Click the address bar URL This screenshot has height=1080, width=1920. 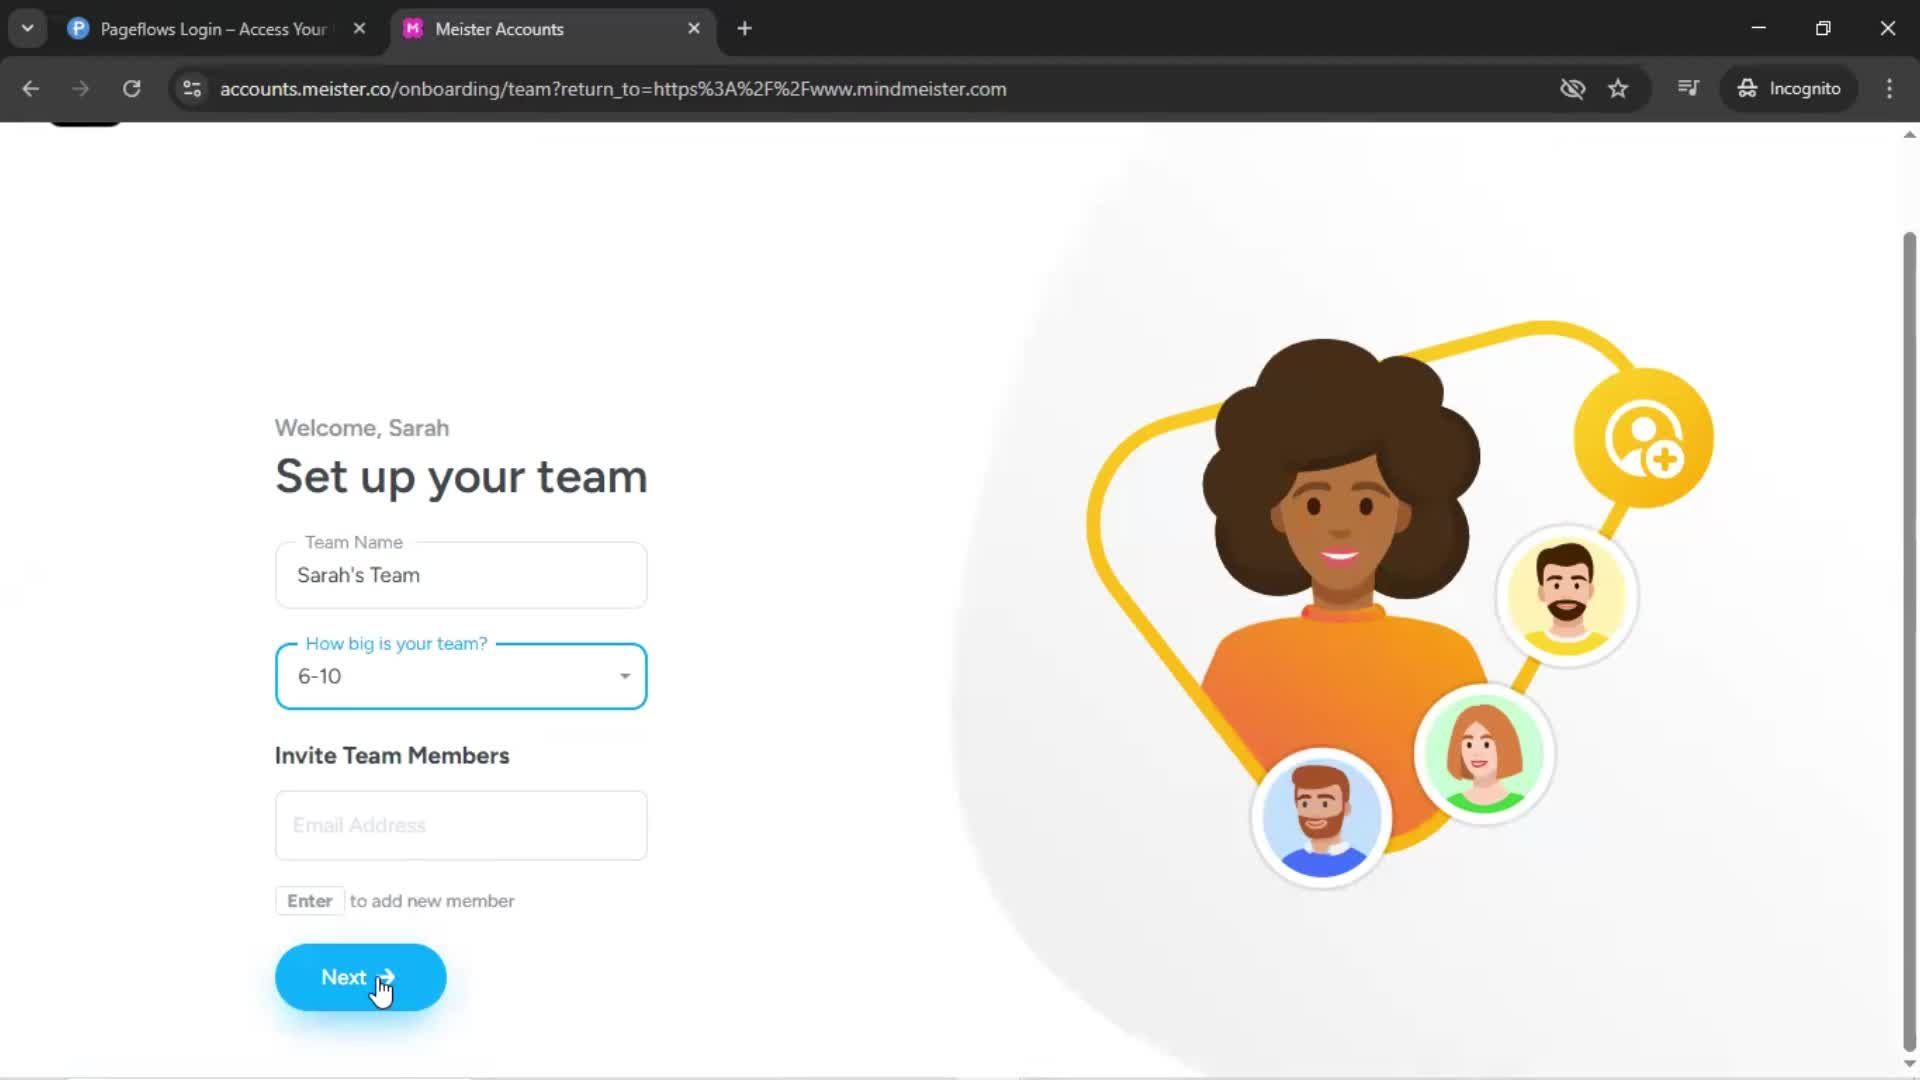coord(613,89)
